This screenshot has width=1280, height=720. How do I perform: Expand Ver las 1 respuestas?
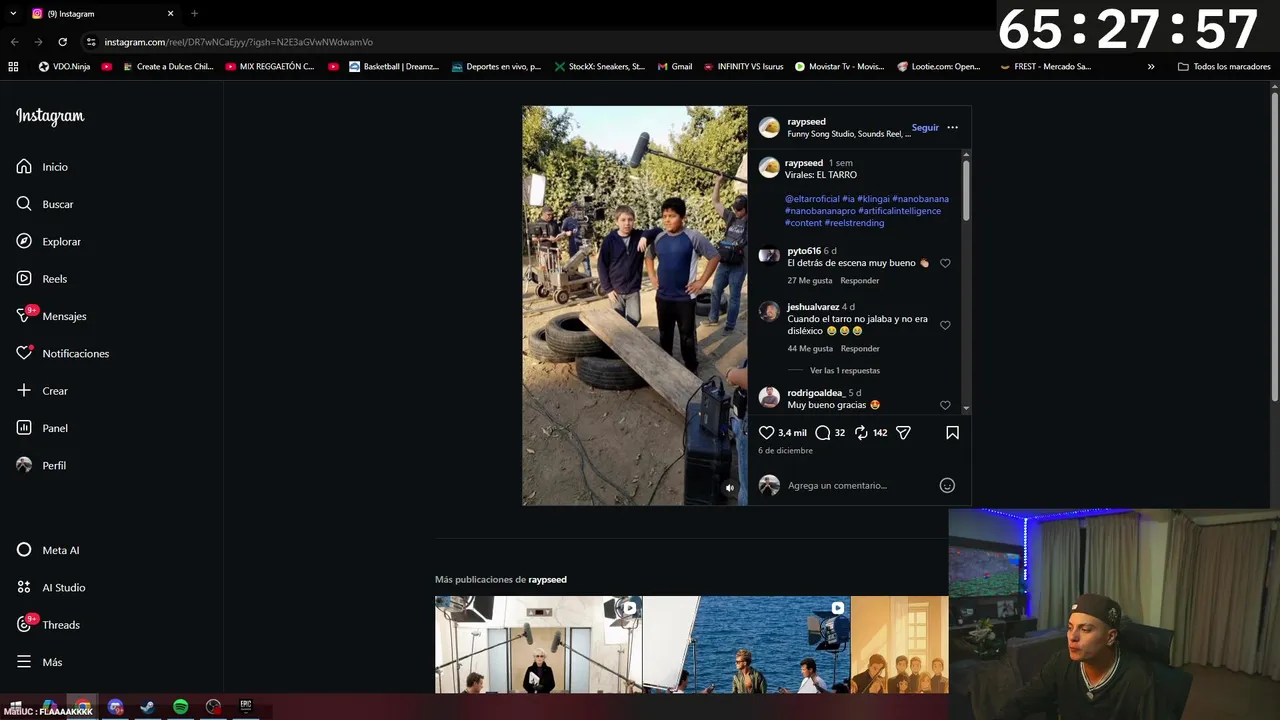(845, 371)
